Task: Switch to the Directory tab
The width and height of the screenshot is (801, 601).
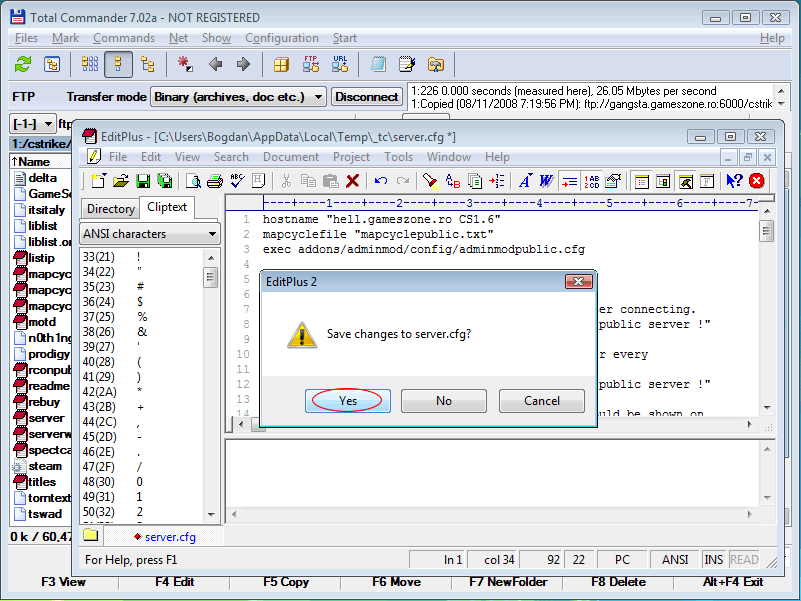Action: coord(110,208)
